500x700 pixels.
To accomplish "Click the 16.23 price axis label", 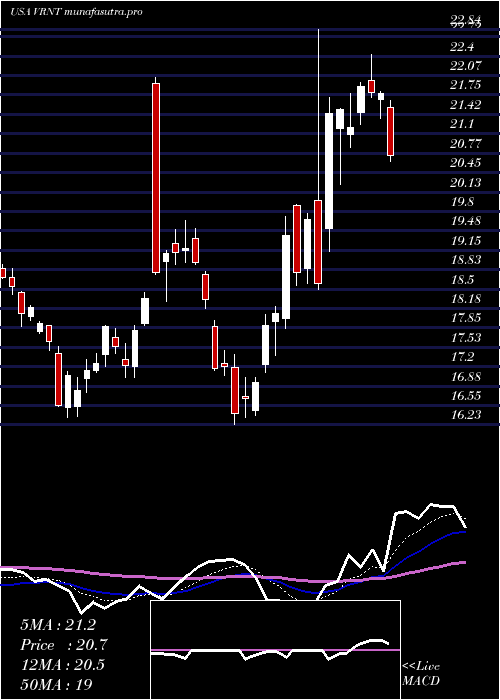I will point(466,415).
